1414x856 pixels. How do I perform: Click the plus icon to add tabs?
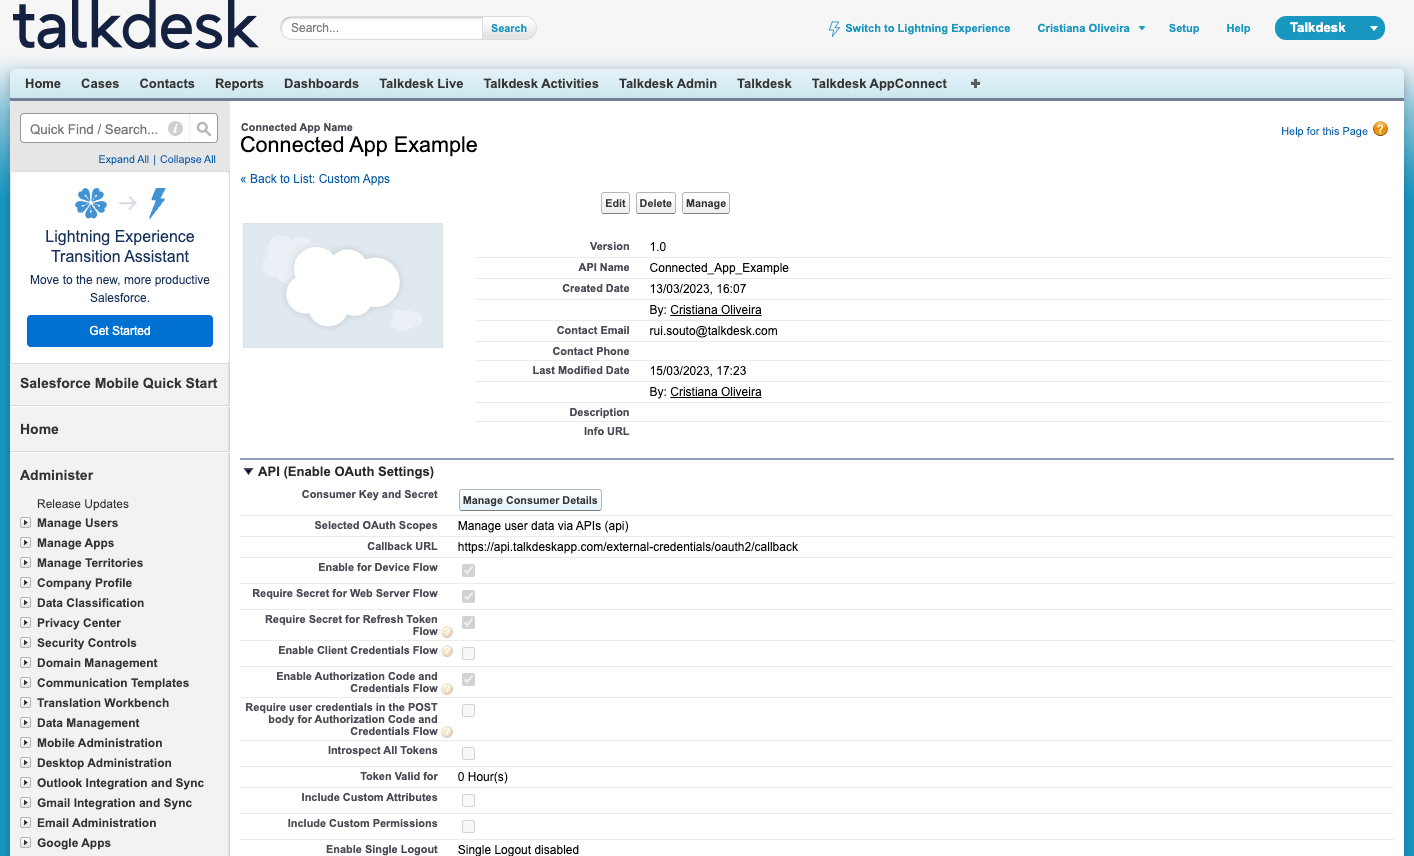(975, 83)
